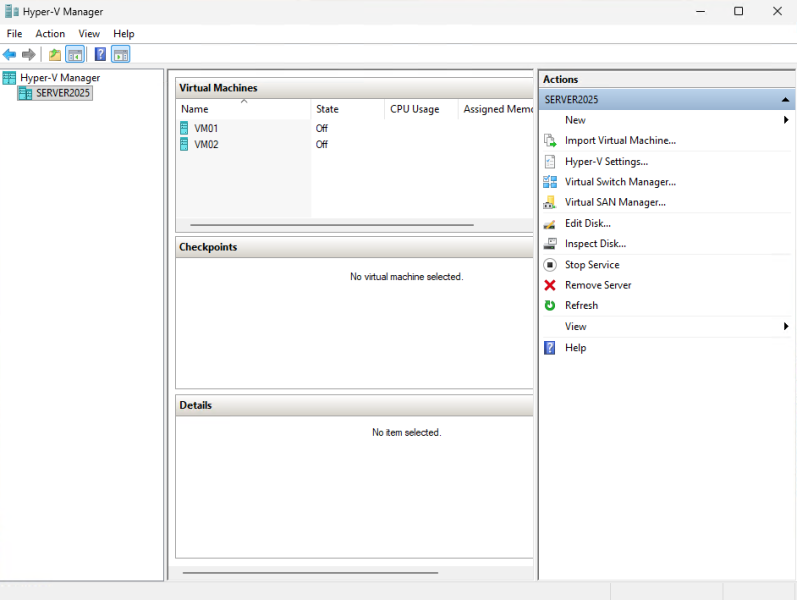
Task: Click the red X Remove Server icon
Action: 550,285
